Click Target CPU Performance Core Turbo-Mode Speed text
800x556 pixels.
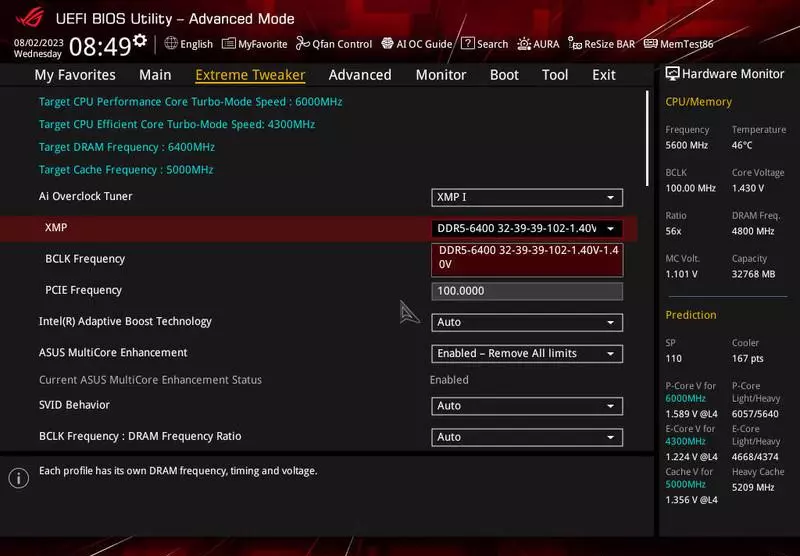[x=190, y=102]
